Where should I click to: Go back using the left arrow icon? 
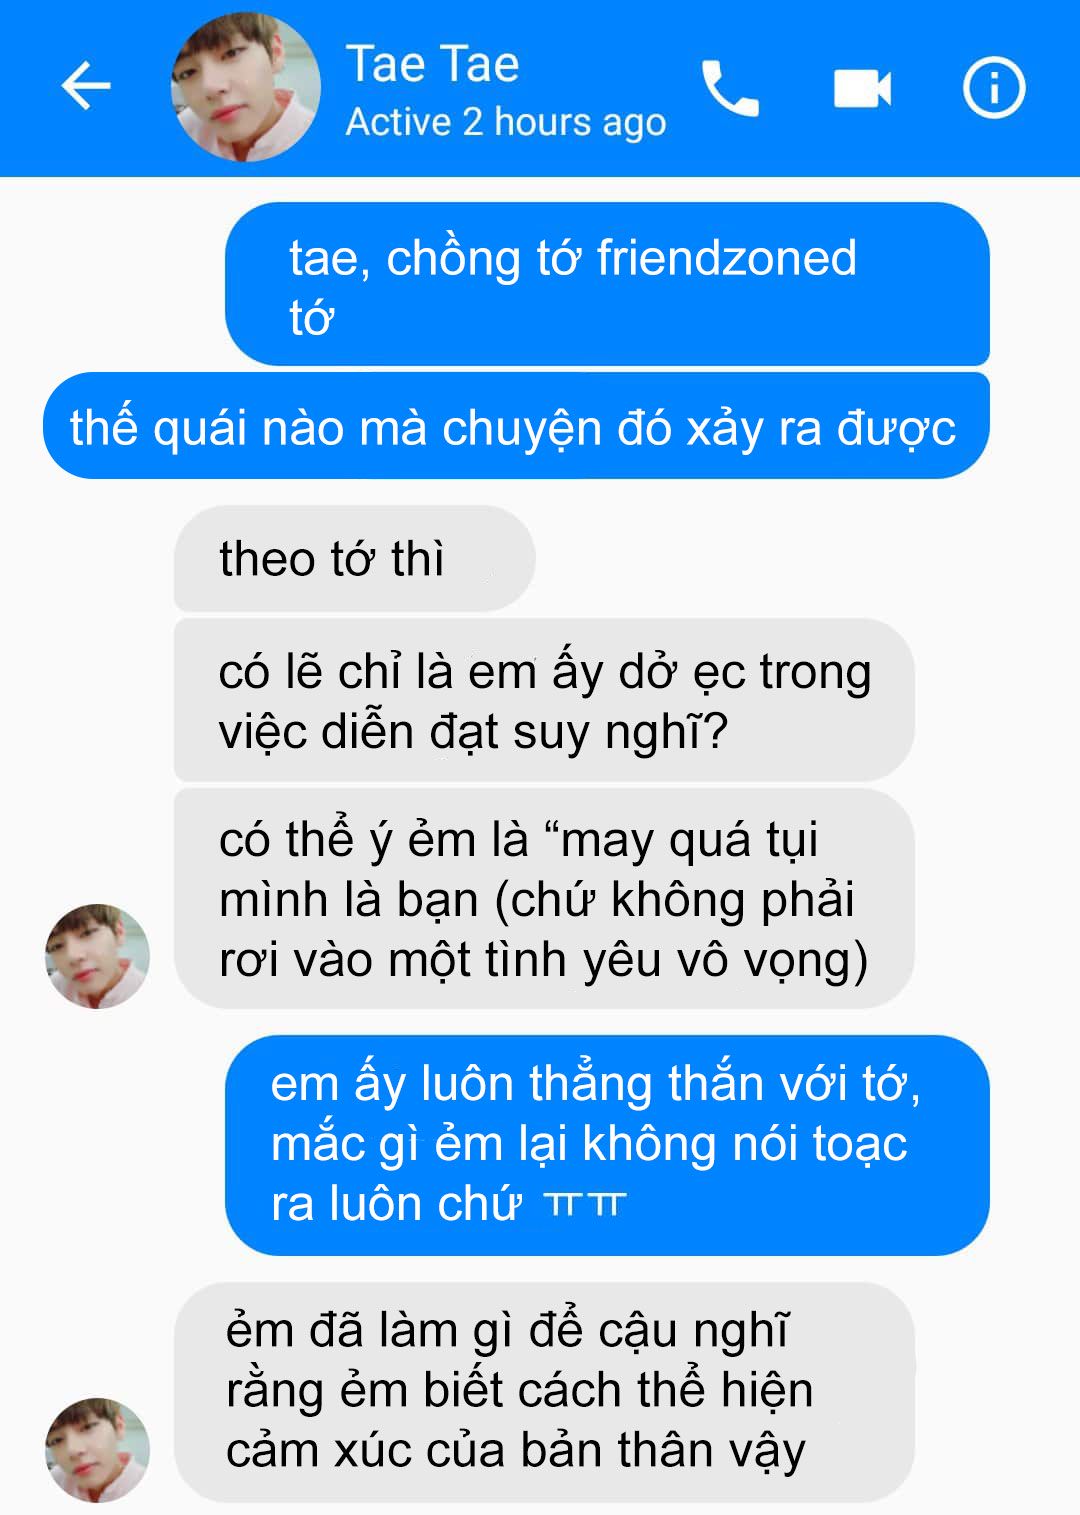[86, 86]
